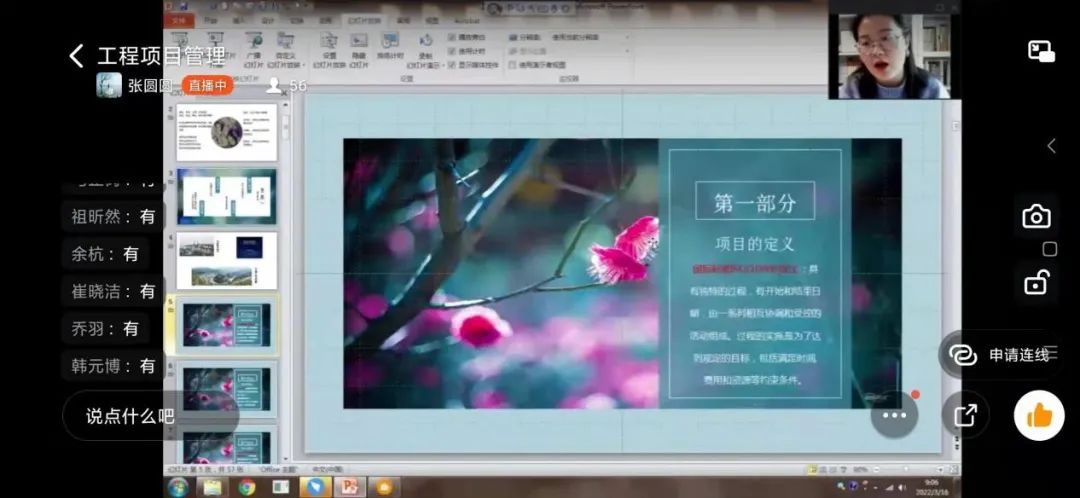The image size is (1080, 498).
Task: Toggle the 使用计时 checkbox in ribbon
Action: pos(452,50)
